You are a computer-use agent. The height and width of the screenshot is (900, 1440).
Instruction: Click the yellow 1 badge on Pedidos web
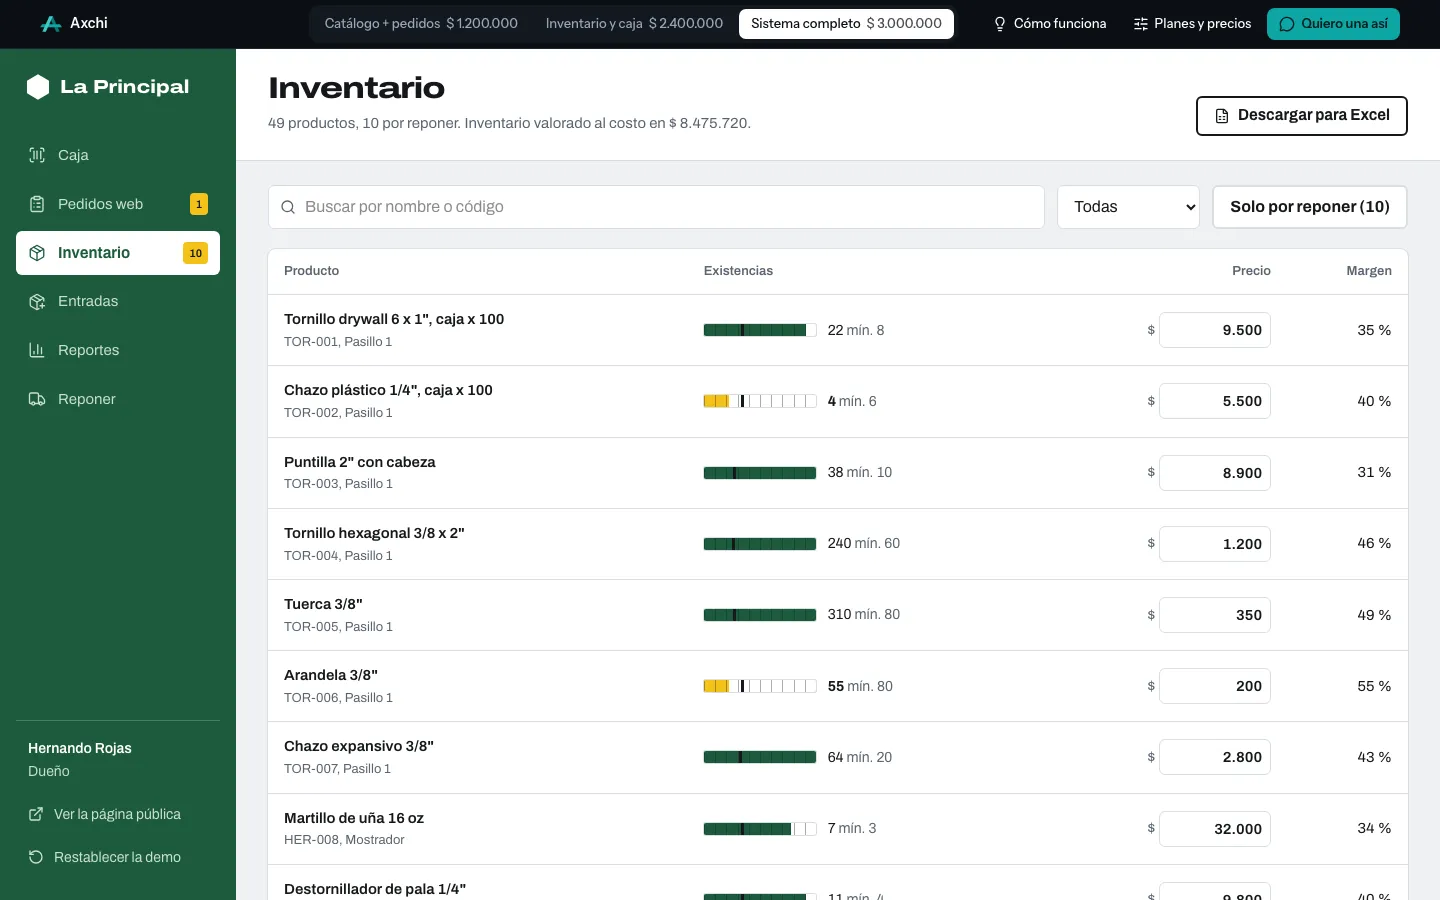[199, 204]
